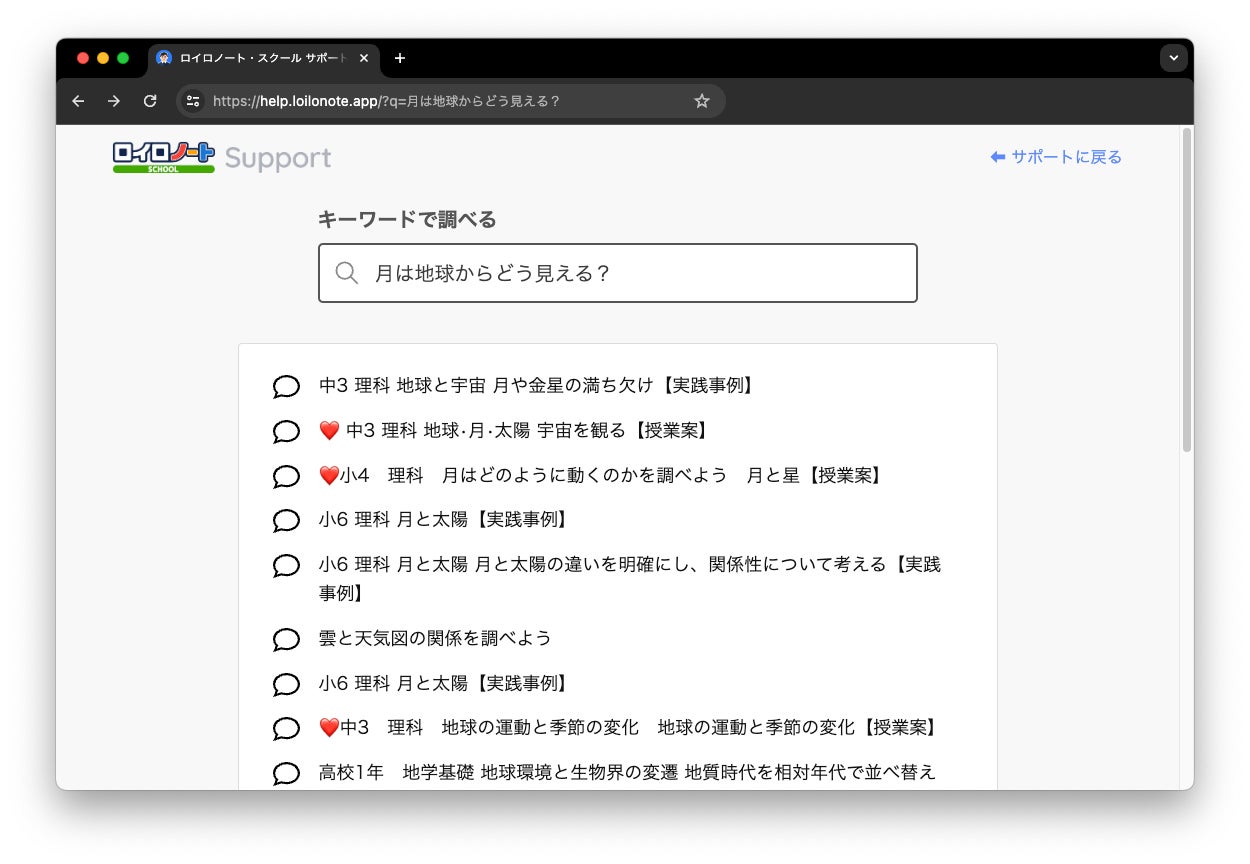The width and height of the screenshot is (1250, 864).
Task: Click speech bubble beside first 小6 月と太陽 result
Action: (286, 521)
